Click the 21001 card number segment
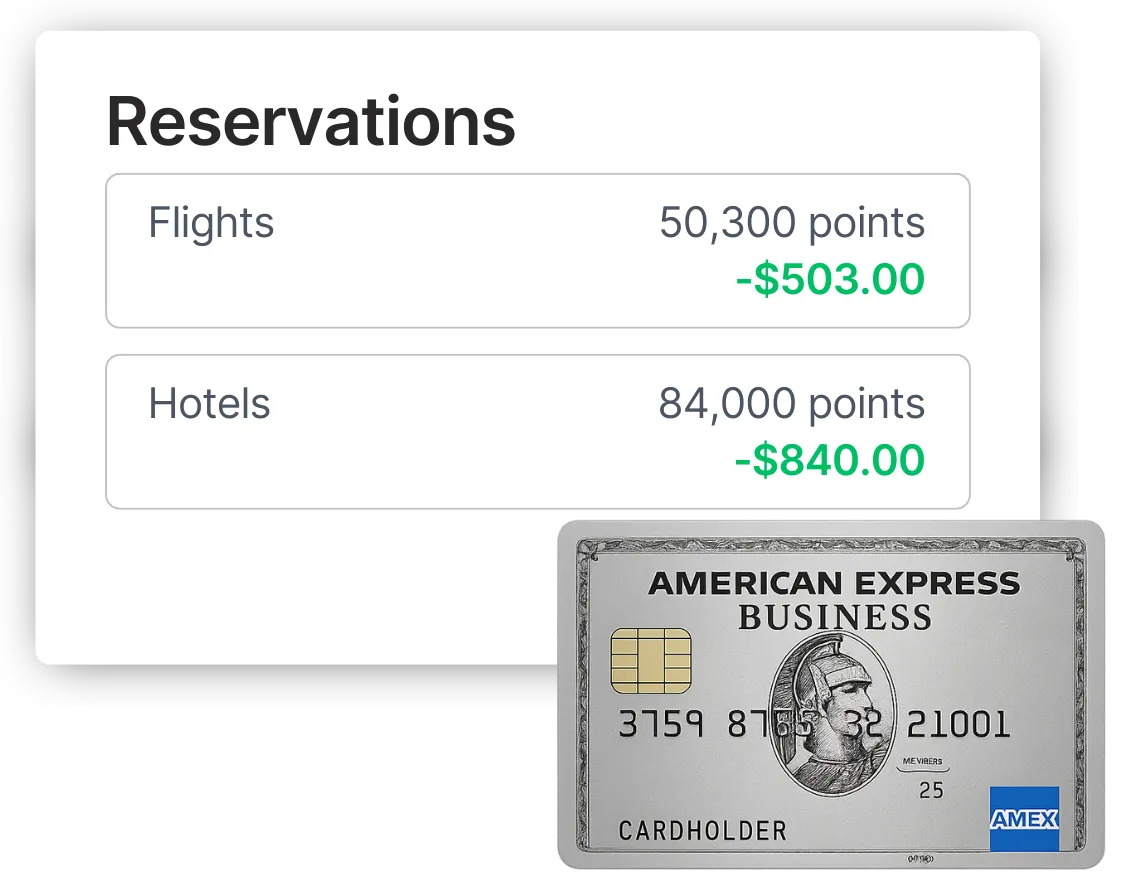This screenshot has width=1136, height=891. pyautogui.click(x=958, y=724)
